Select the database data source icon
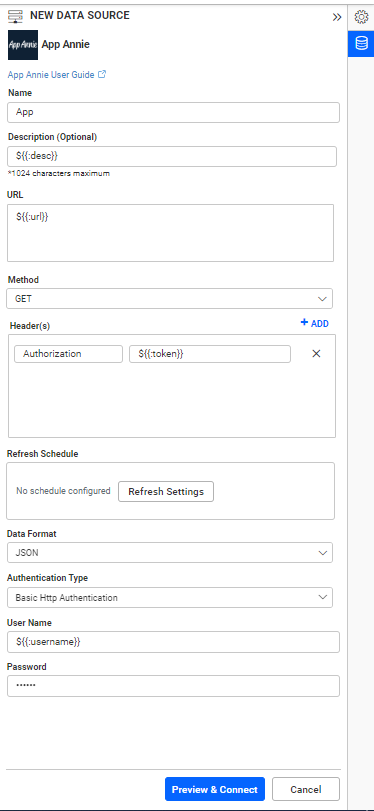Viewport: 374px width, 811px height. [361, 43]
